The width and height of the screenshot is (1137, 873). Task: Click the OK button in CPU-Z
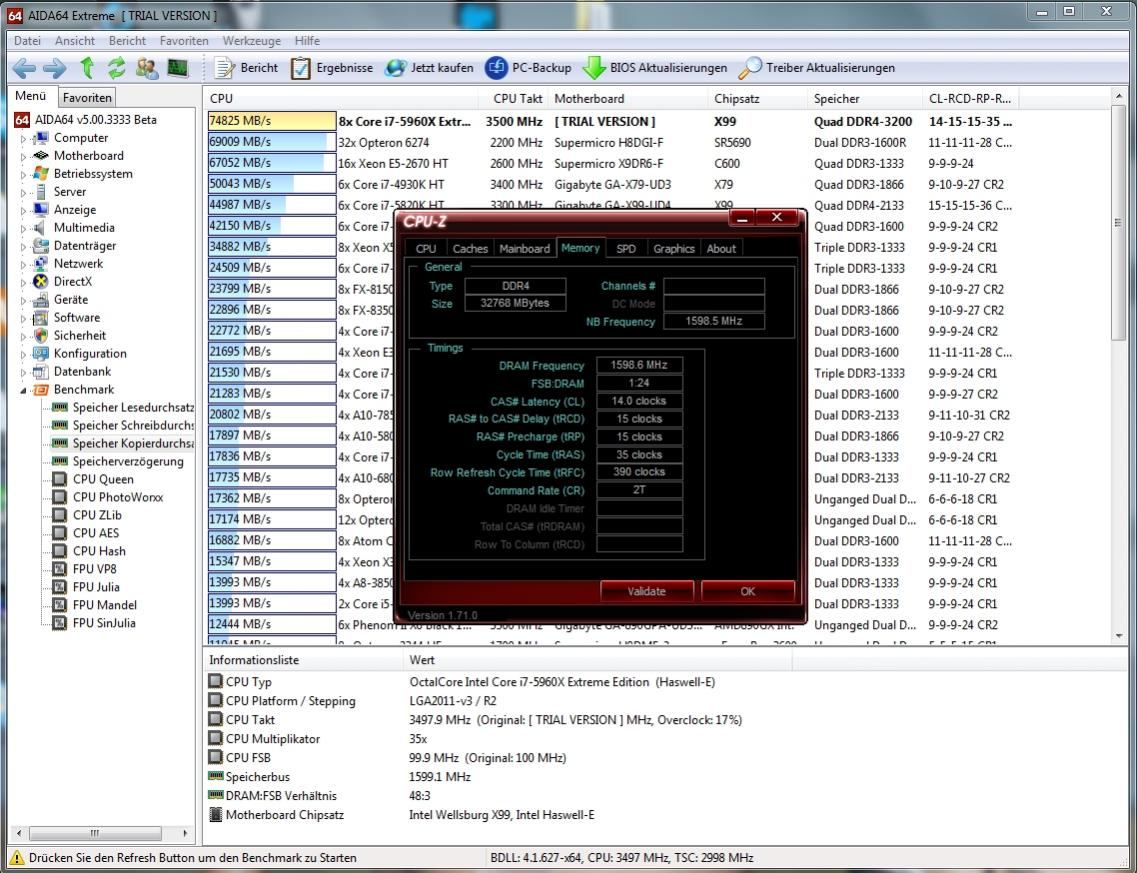pos(748,591)
